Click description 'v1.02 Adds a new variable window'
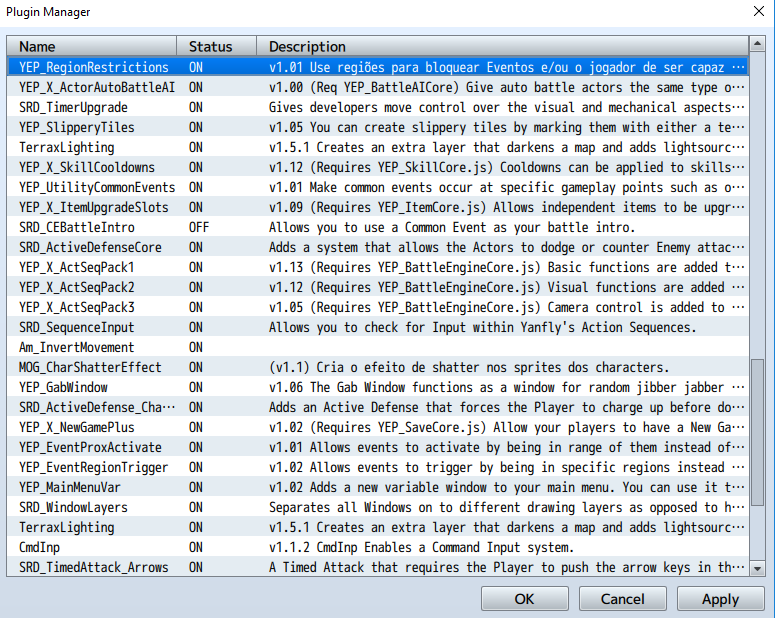 (507, 488)
